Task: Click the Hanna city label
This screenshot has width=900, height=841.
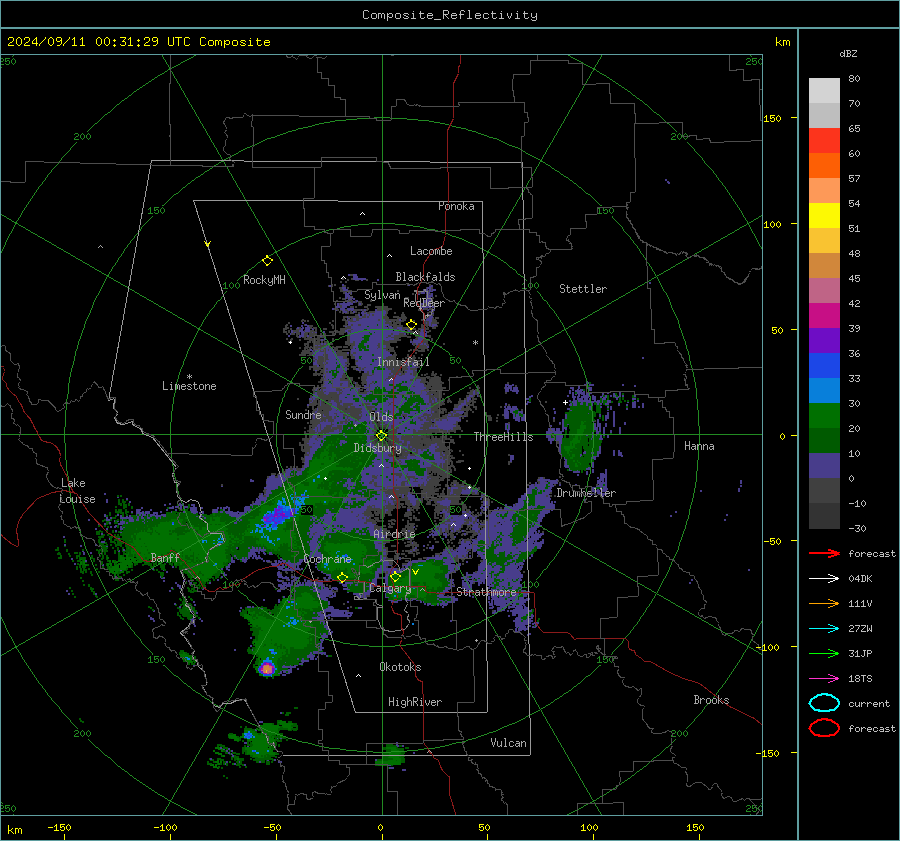Action: point(699,446)
